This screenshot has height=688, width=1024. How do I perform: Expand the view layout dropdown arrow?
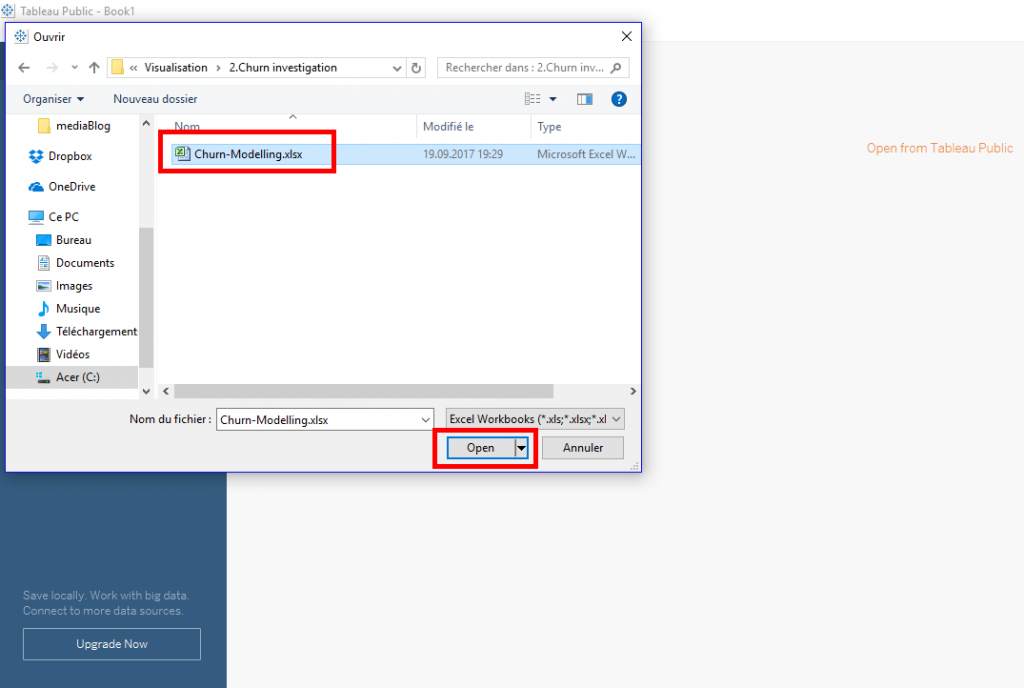coord(553,99)
